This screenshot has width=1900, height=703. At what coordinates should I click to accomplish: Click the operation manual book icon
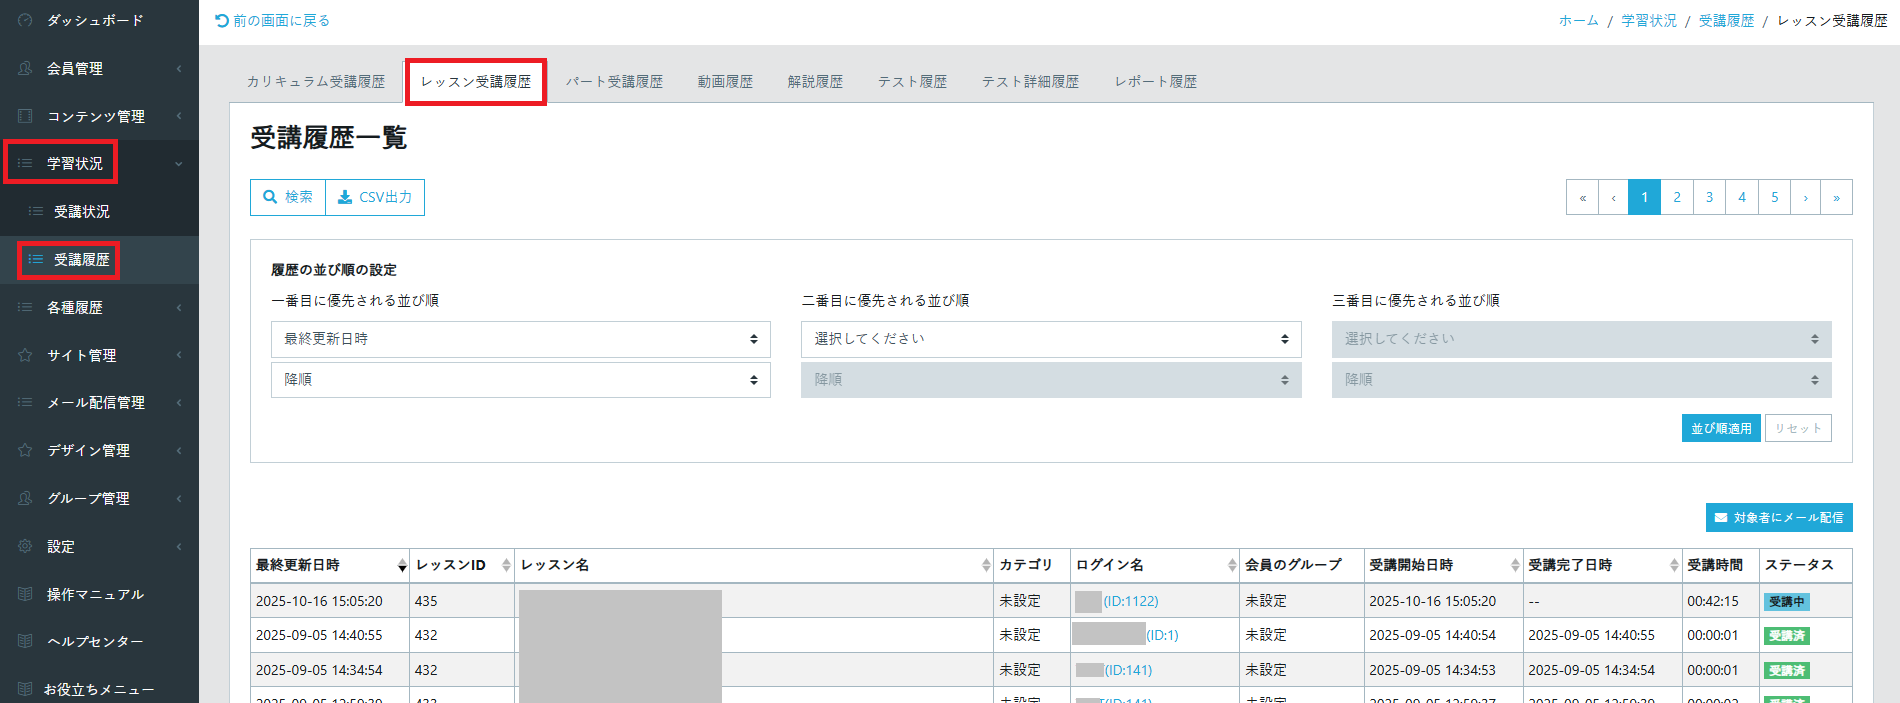pyautogui.click(x=26, y=594)
